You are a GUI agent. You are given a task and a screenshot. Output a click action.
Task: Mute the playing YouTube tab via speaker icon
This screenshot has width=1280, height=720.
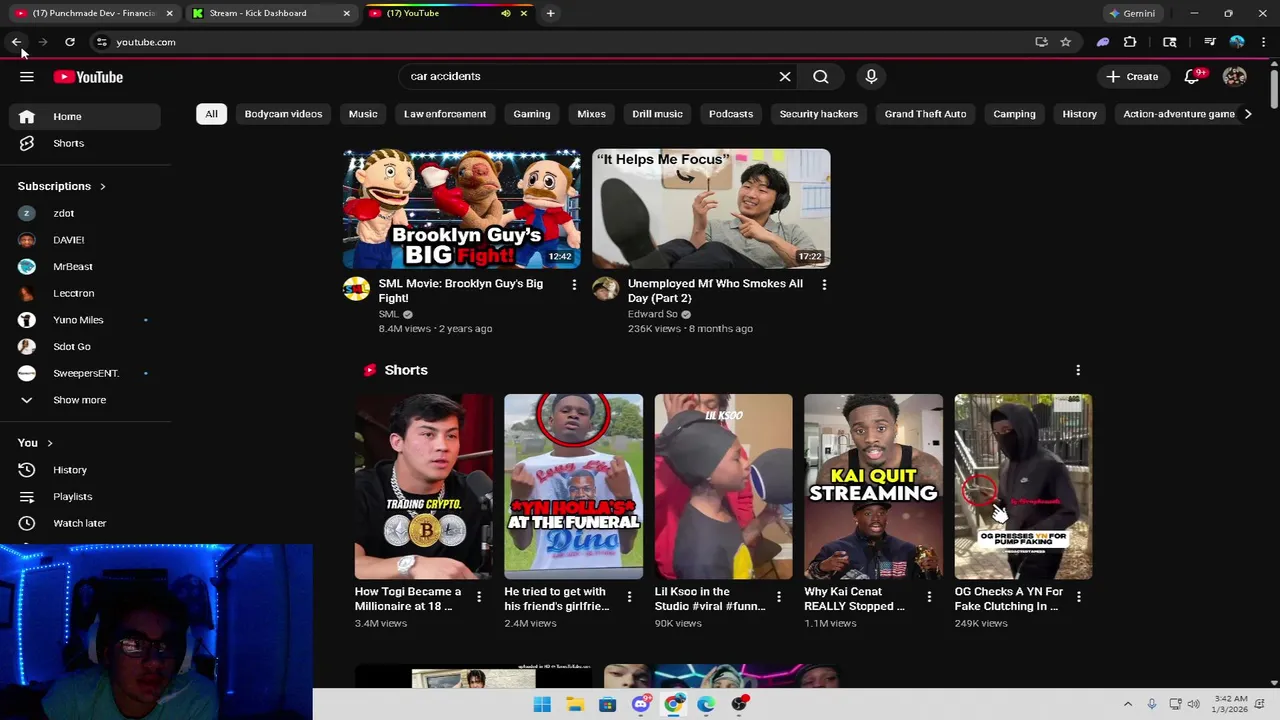505,13
